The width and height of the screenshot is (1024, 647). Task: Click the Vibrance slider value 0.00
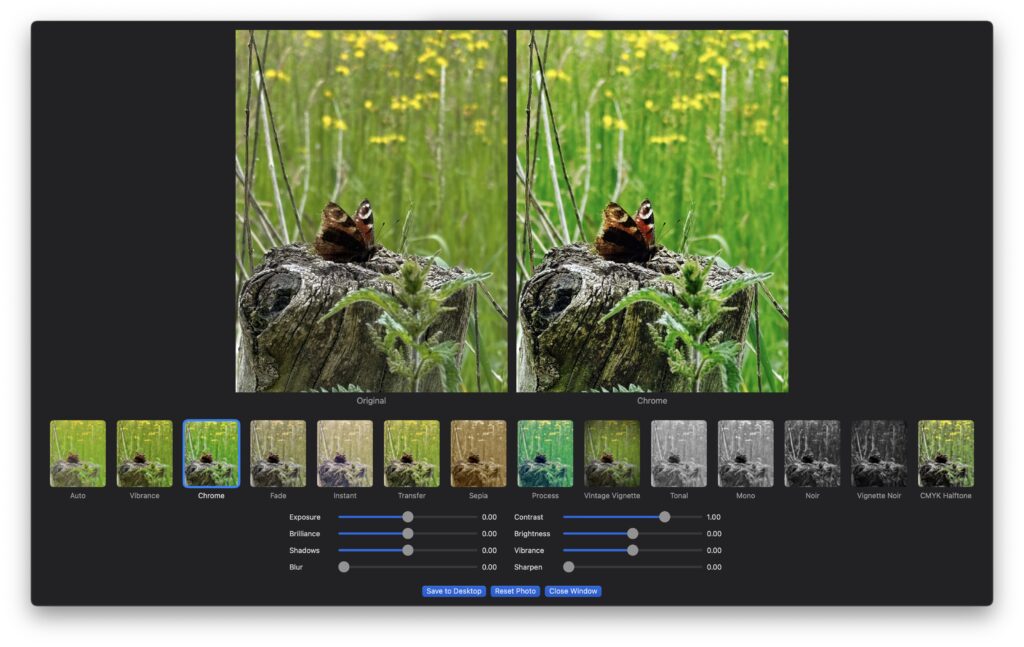(714, 551)
